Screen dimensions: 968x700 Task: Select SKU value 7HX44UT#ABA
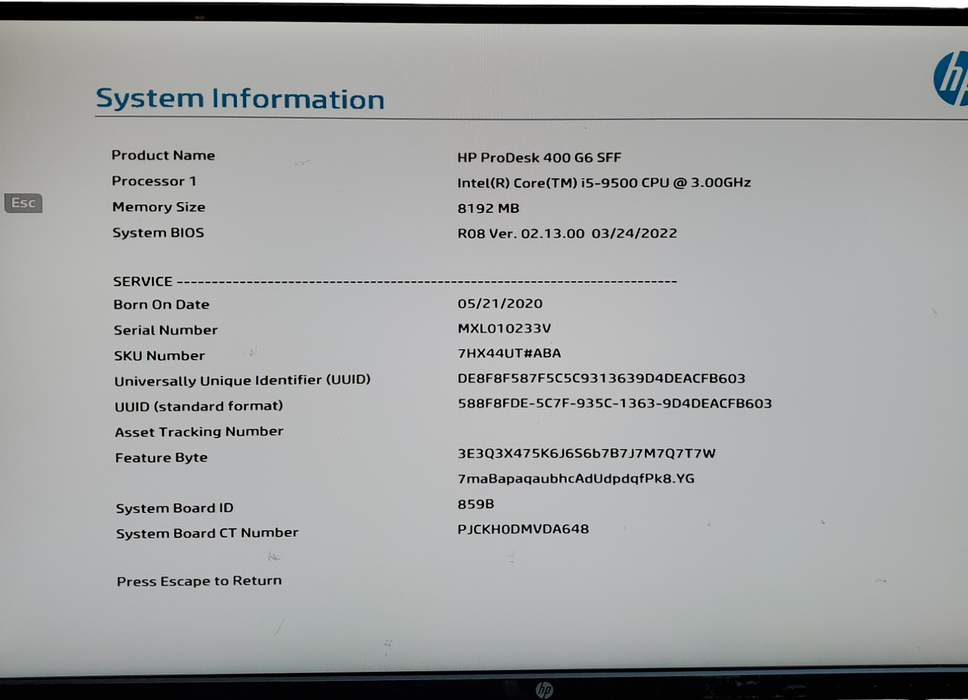(x=509, y=353)
